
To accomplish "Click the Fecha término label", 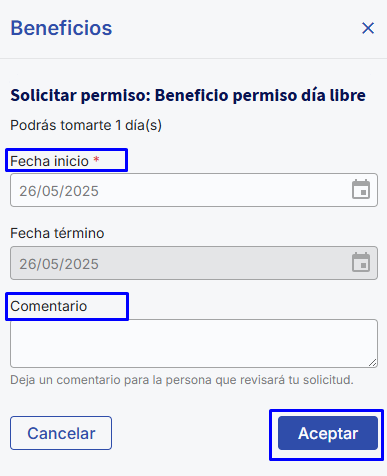I will [57, 233].
